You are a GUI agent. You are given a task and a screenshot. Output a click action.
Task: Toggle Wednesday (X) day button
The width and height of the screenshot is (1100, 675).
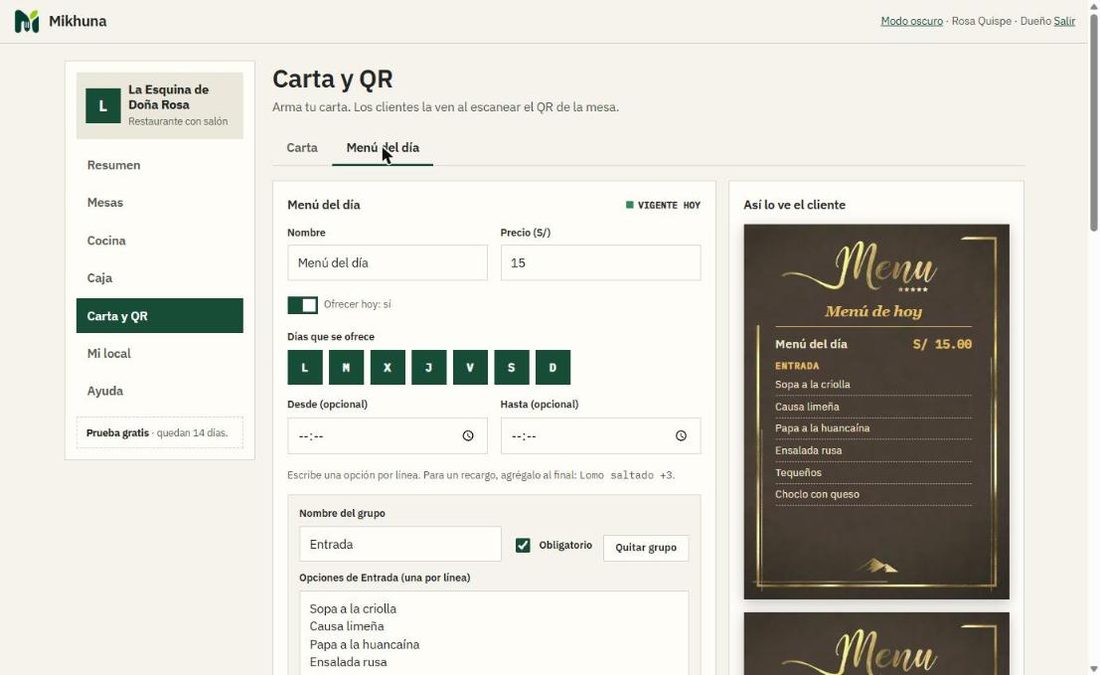[x=387, y=367]
